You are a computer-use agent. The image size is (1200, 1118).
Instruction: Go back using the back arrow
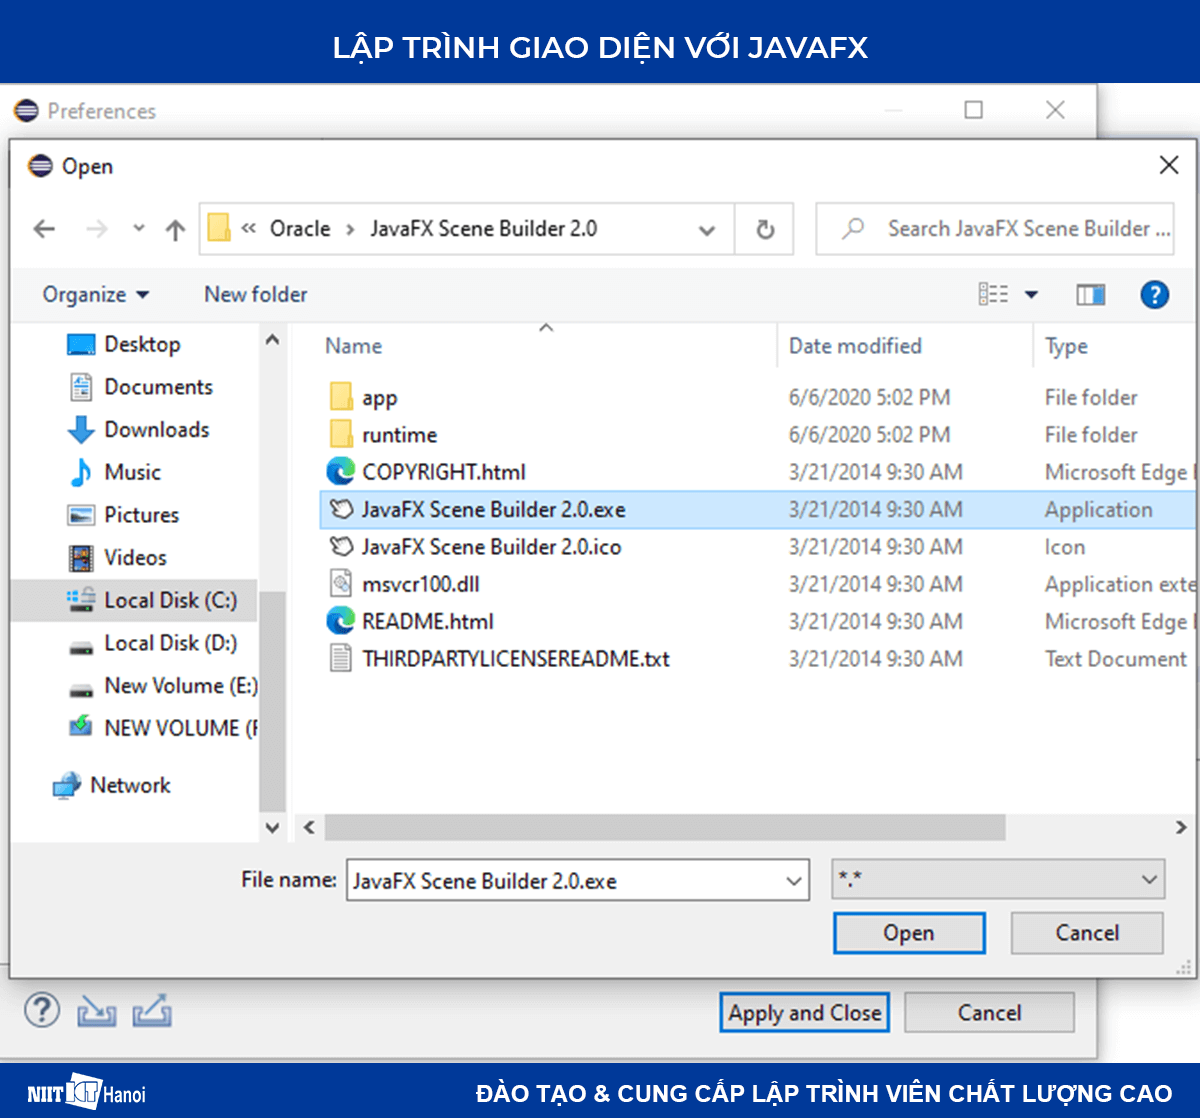coord(44,228)
